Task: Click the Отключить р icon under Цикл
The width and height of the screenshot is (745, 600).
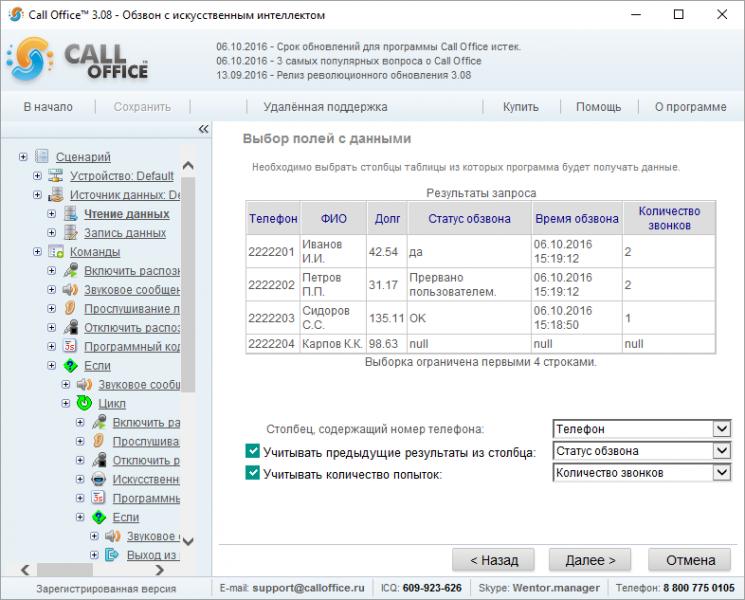Action: 98,460
